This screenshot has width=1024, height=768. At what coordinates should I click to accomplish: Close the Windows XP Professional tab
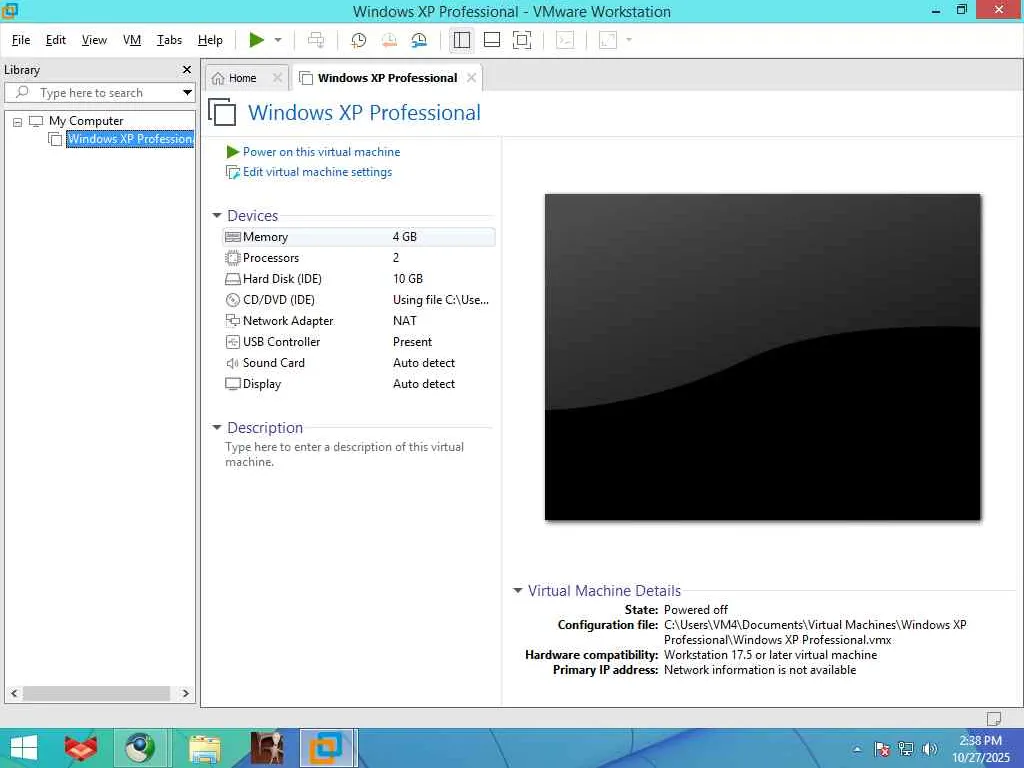[472, 78]
